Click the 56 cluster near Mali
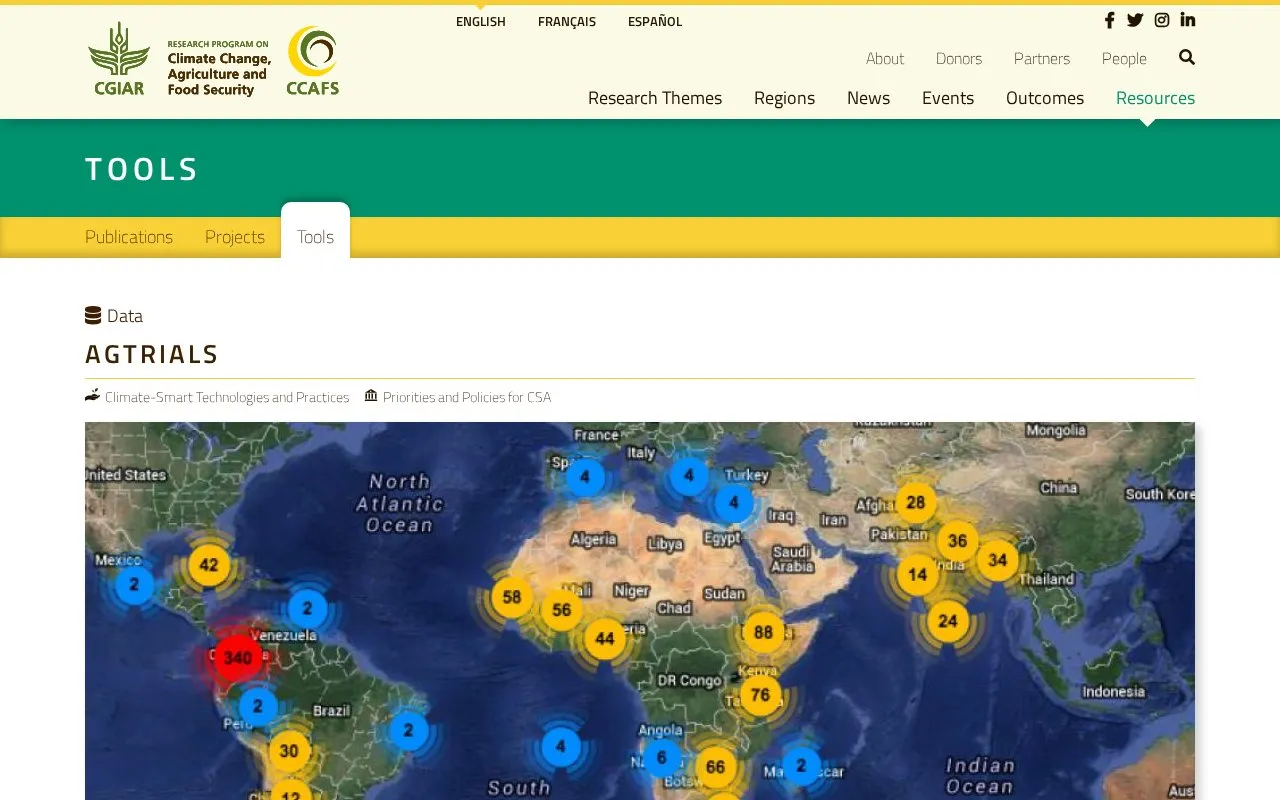This screenshot has height=800, width=1280. (x=562, y=610)
